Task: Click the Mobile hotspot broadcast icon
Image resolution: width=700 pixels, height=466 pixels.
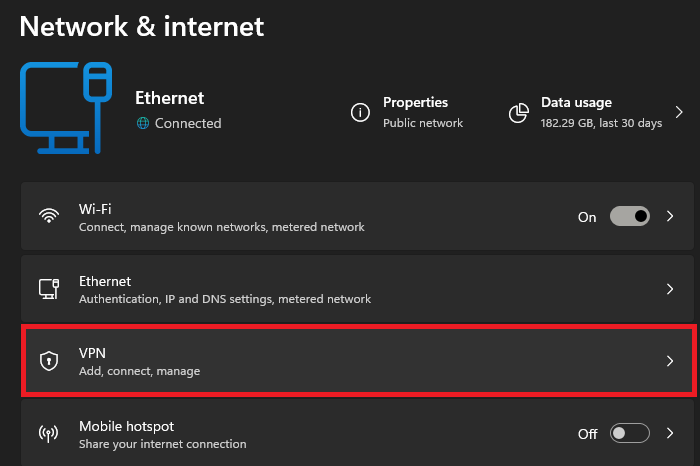Action: pyautogui.click(x=48, y=434)
